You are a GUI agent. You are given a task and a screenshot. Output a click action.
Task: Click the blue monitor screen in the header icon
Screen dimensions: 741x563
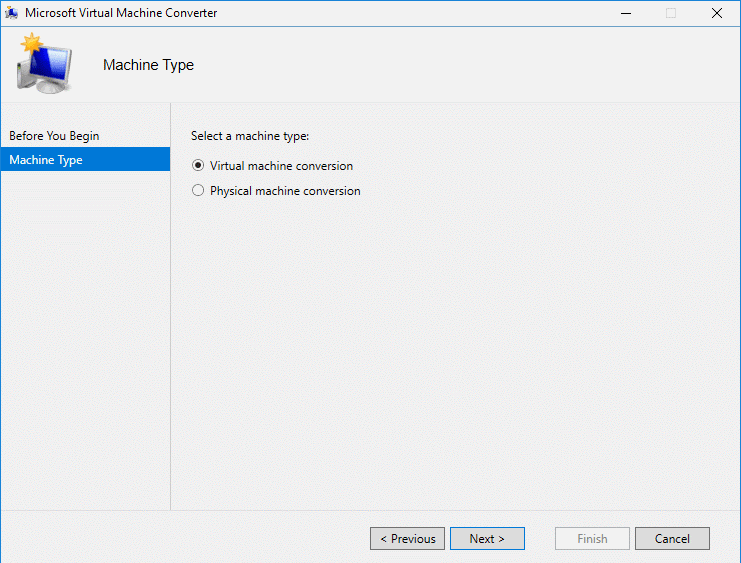point(49,63)
